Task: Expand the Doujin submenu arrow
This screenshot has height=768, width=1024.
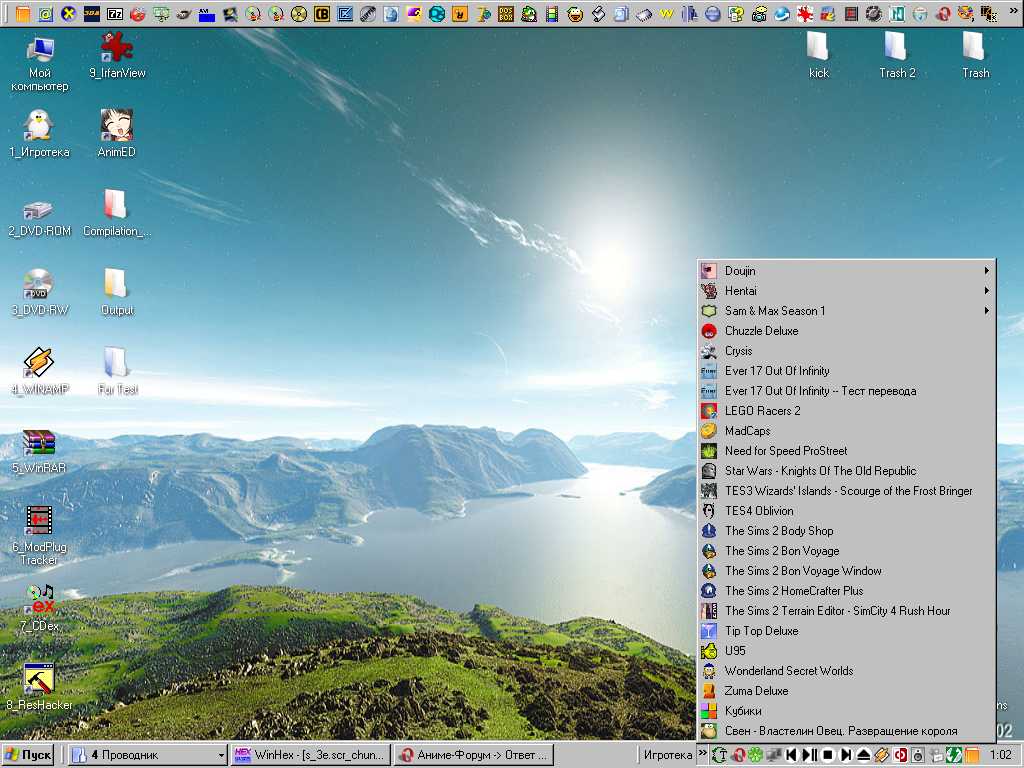Action: [986, 270]
